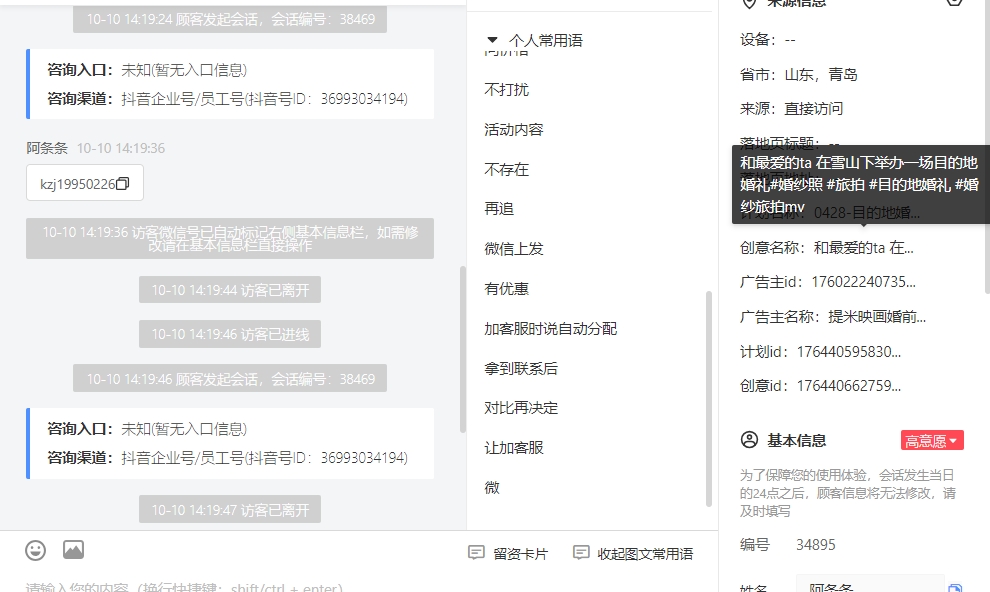Select the 对比再决定 quick phrase

521,408
